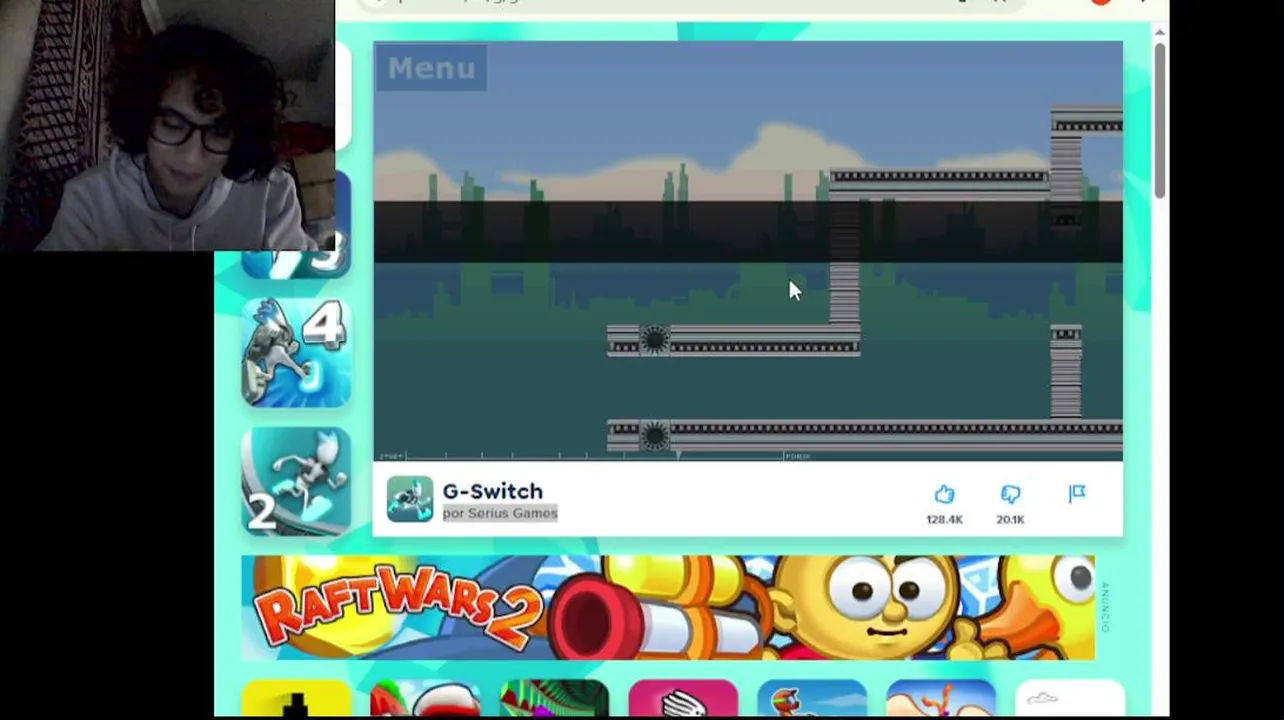Screen dimensions: 1284x720
Task: Open the yellow game thumbnail in bottom row
Action: 296,698
